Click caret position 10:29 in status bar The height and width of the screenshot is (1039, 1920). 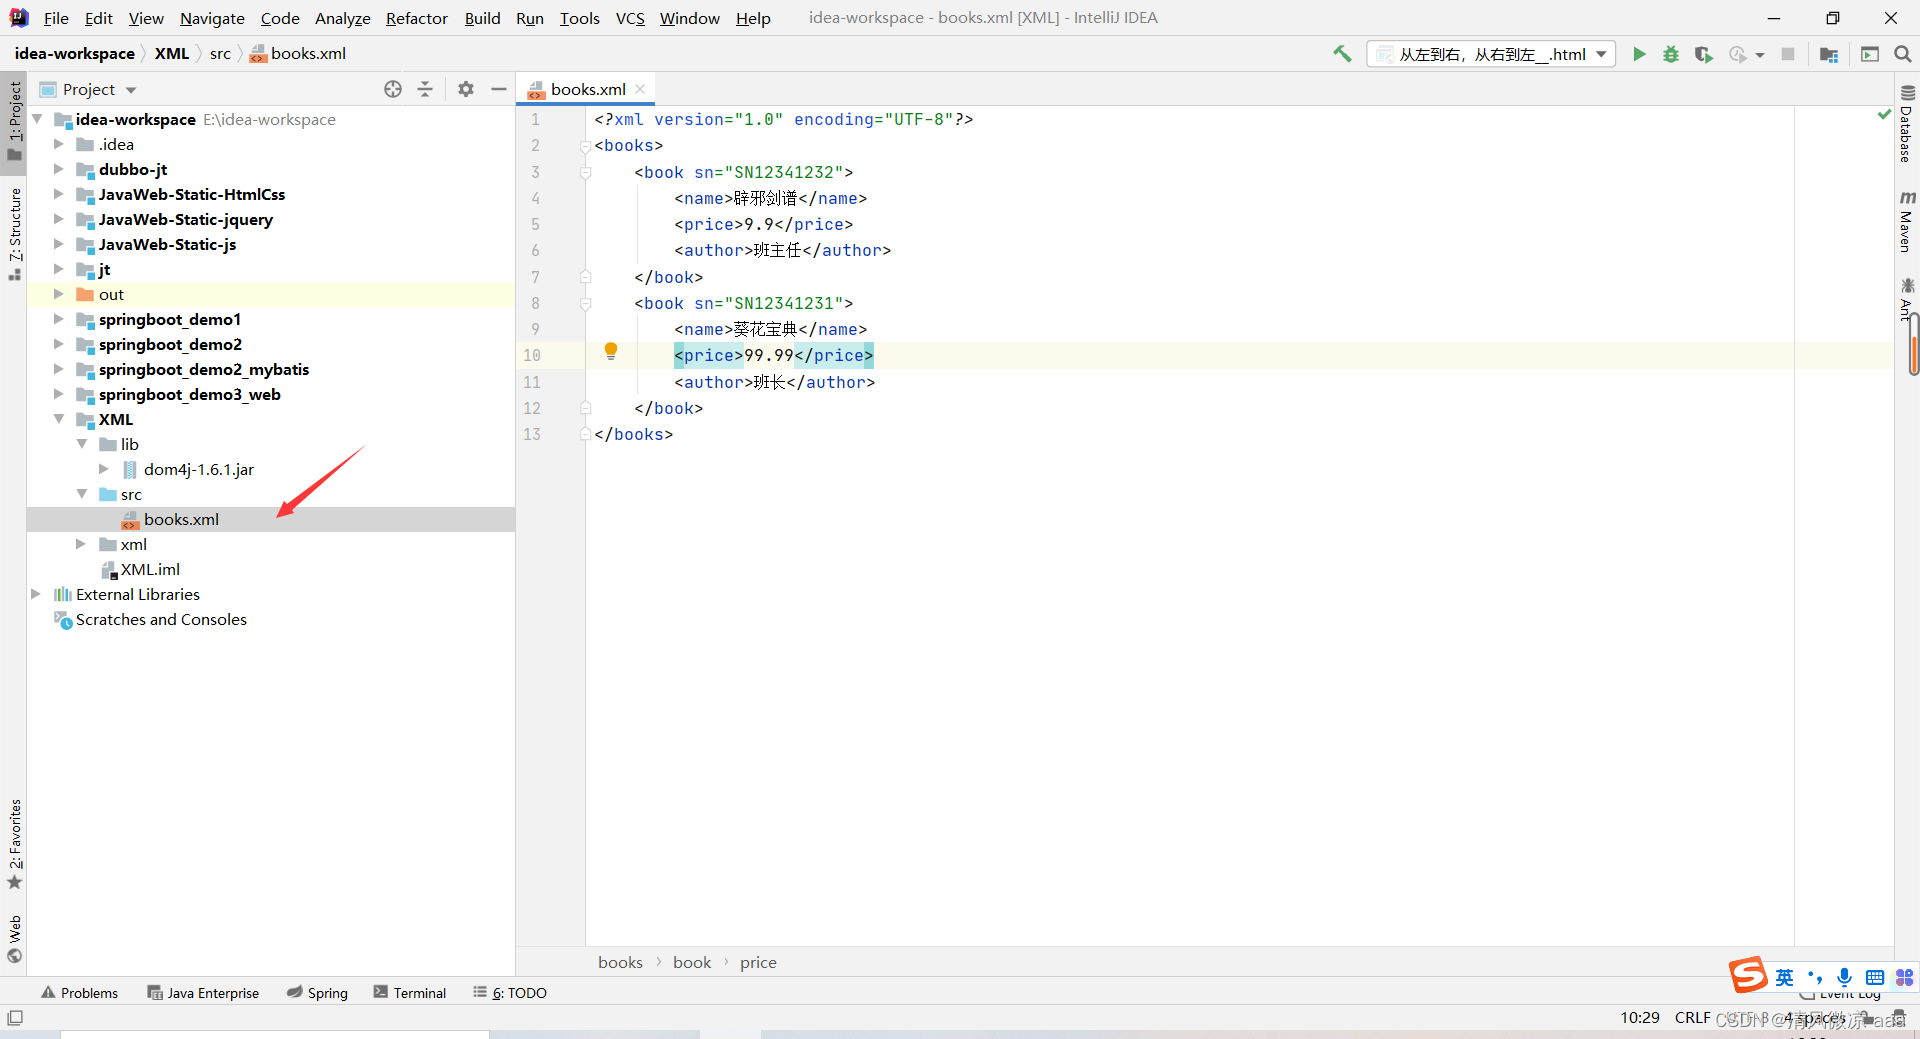(x=1640, y=1018)
